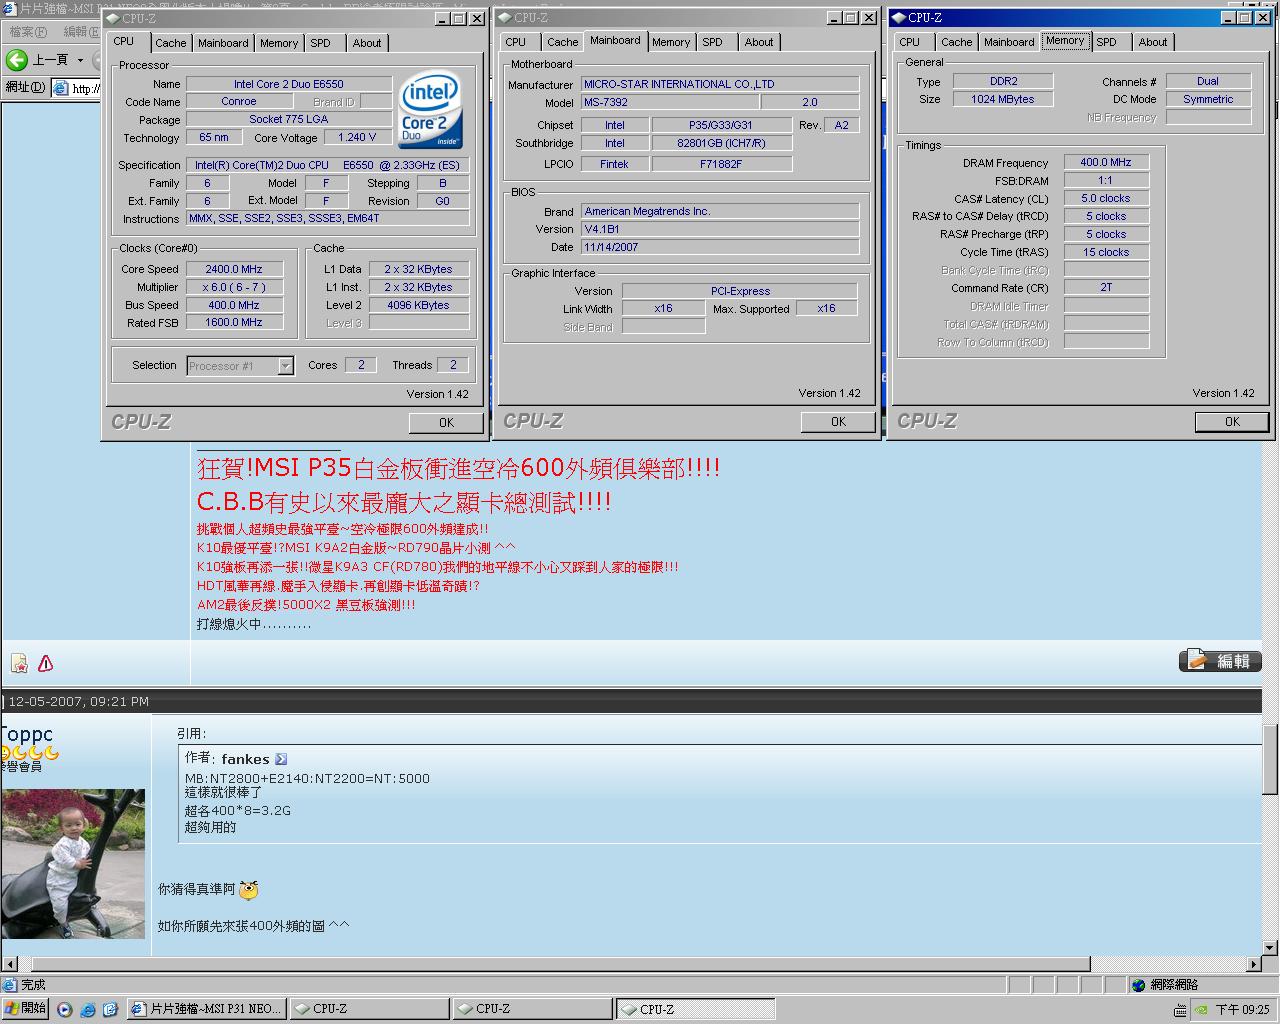1280x1024 pixels.
Task: Switch to the second CPU-Z taskbar button
Action: (x=532, y=1009)
